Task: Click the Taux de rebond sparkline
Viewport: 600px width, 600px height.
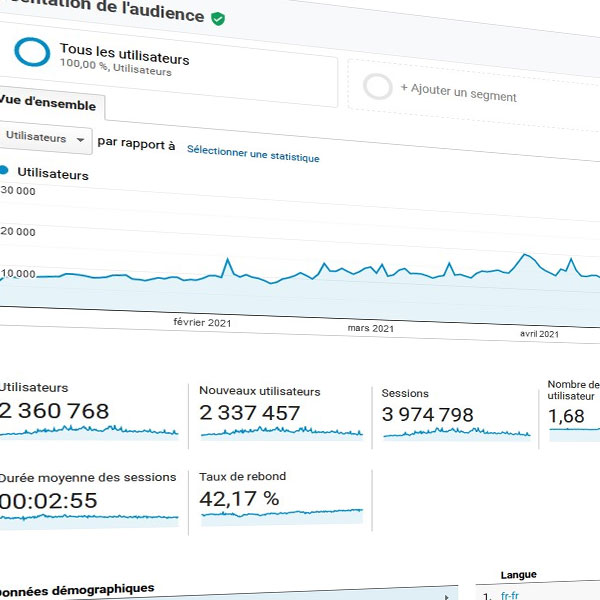Action: (x=281, y=514)
